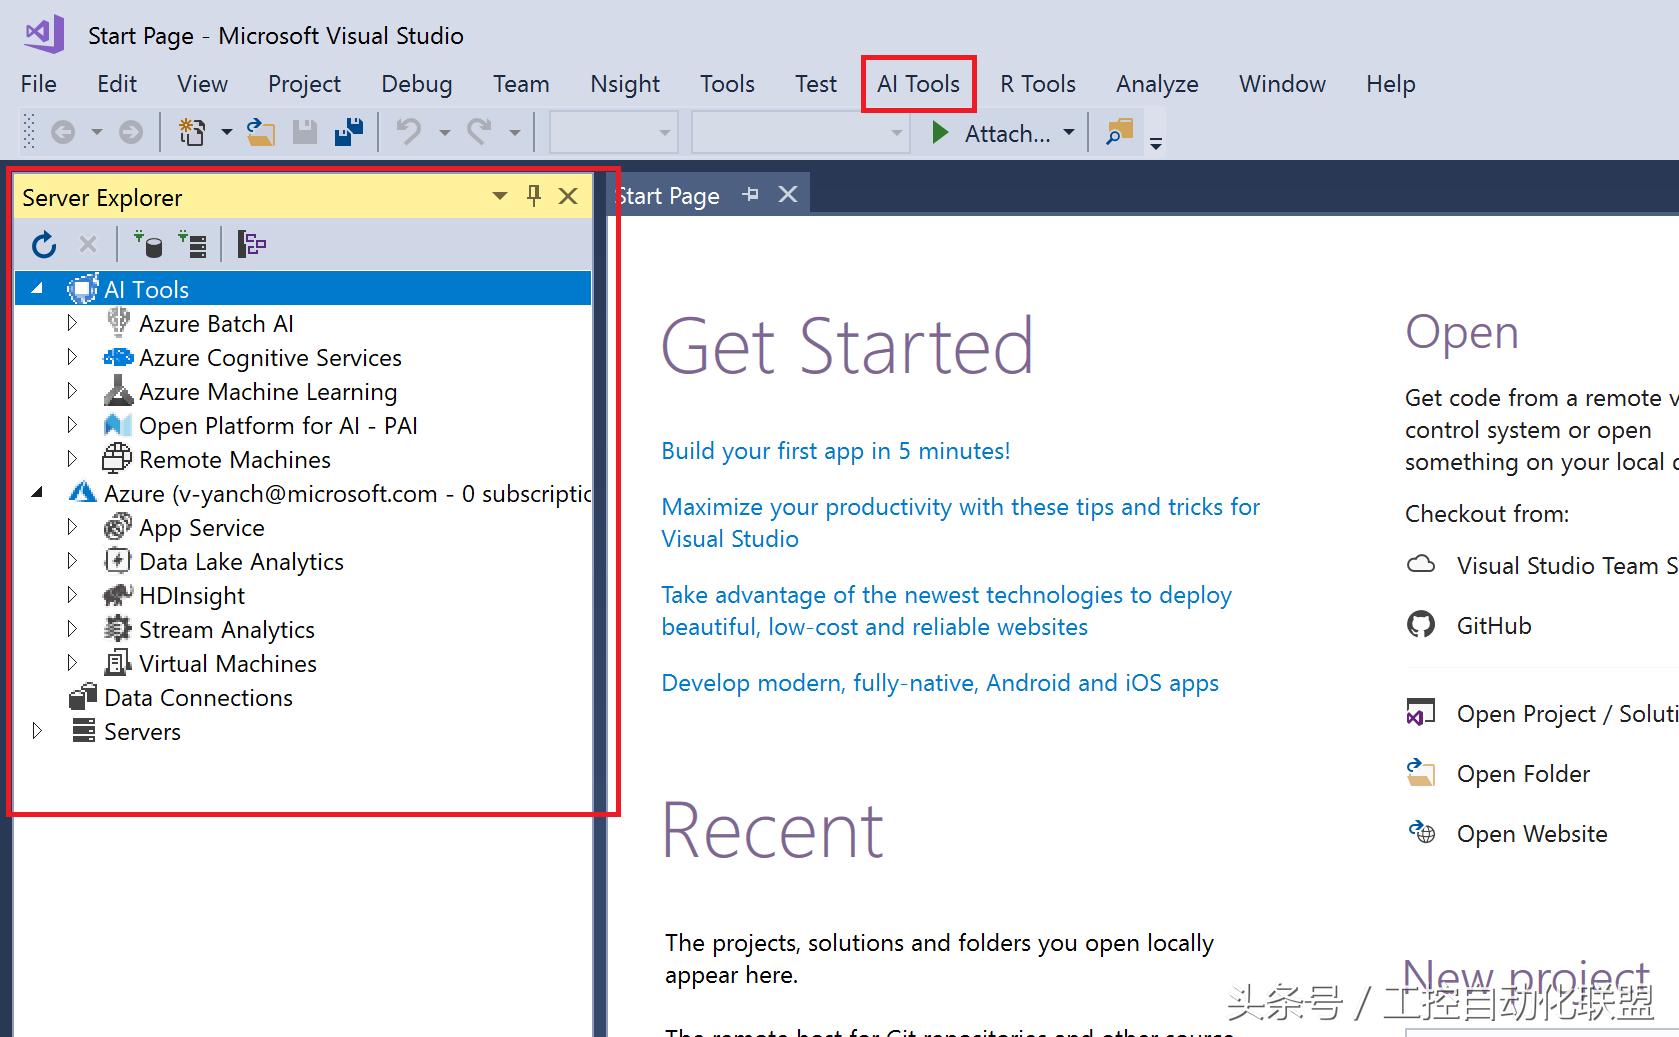
Task: Expand the HDInsight node
Action: (x=72, y=595)
